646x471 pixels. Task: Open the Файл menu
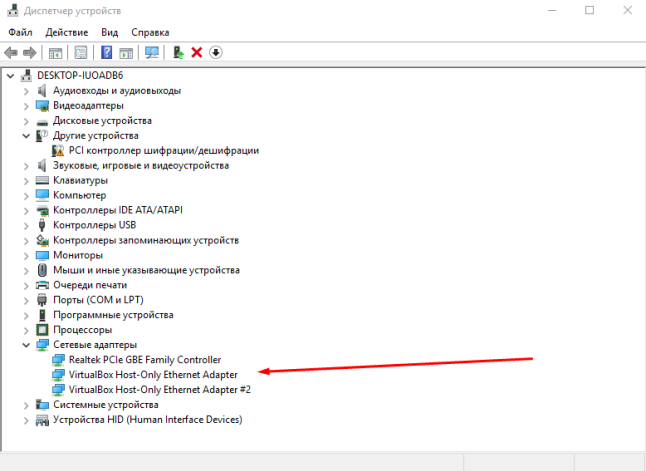click(20, 32)
